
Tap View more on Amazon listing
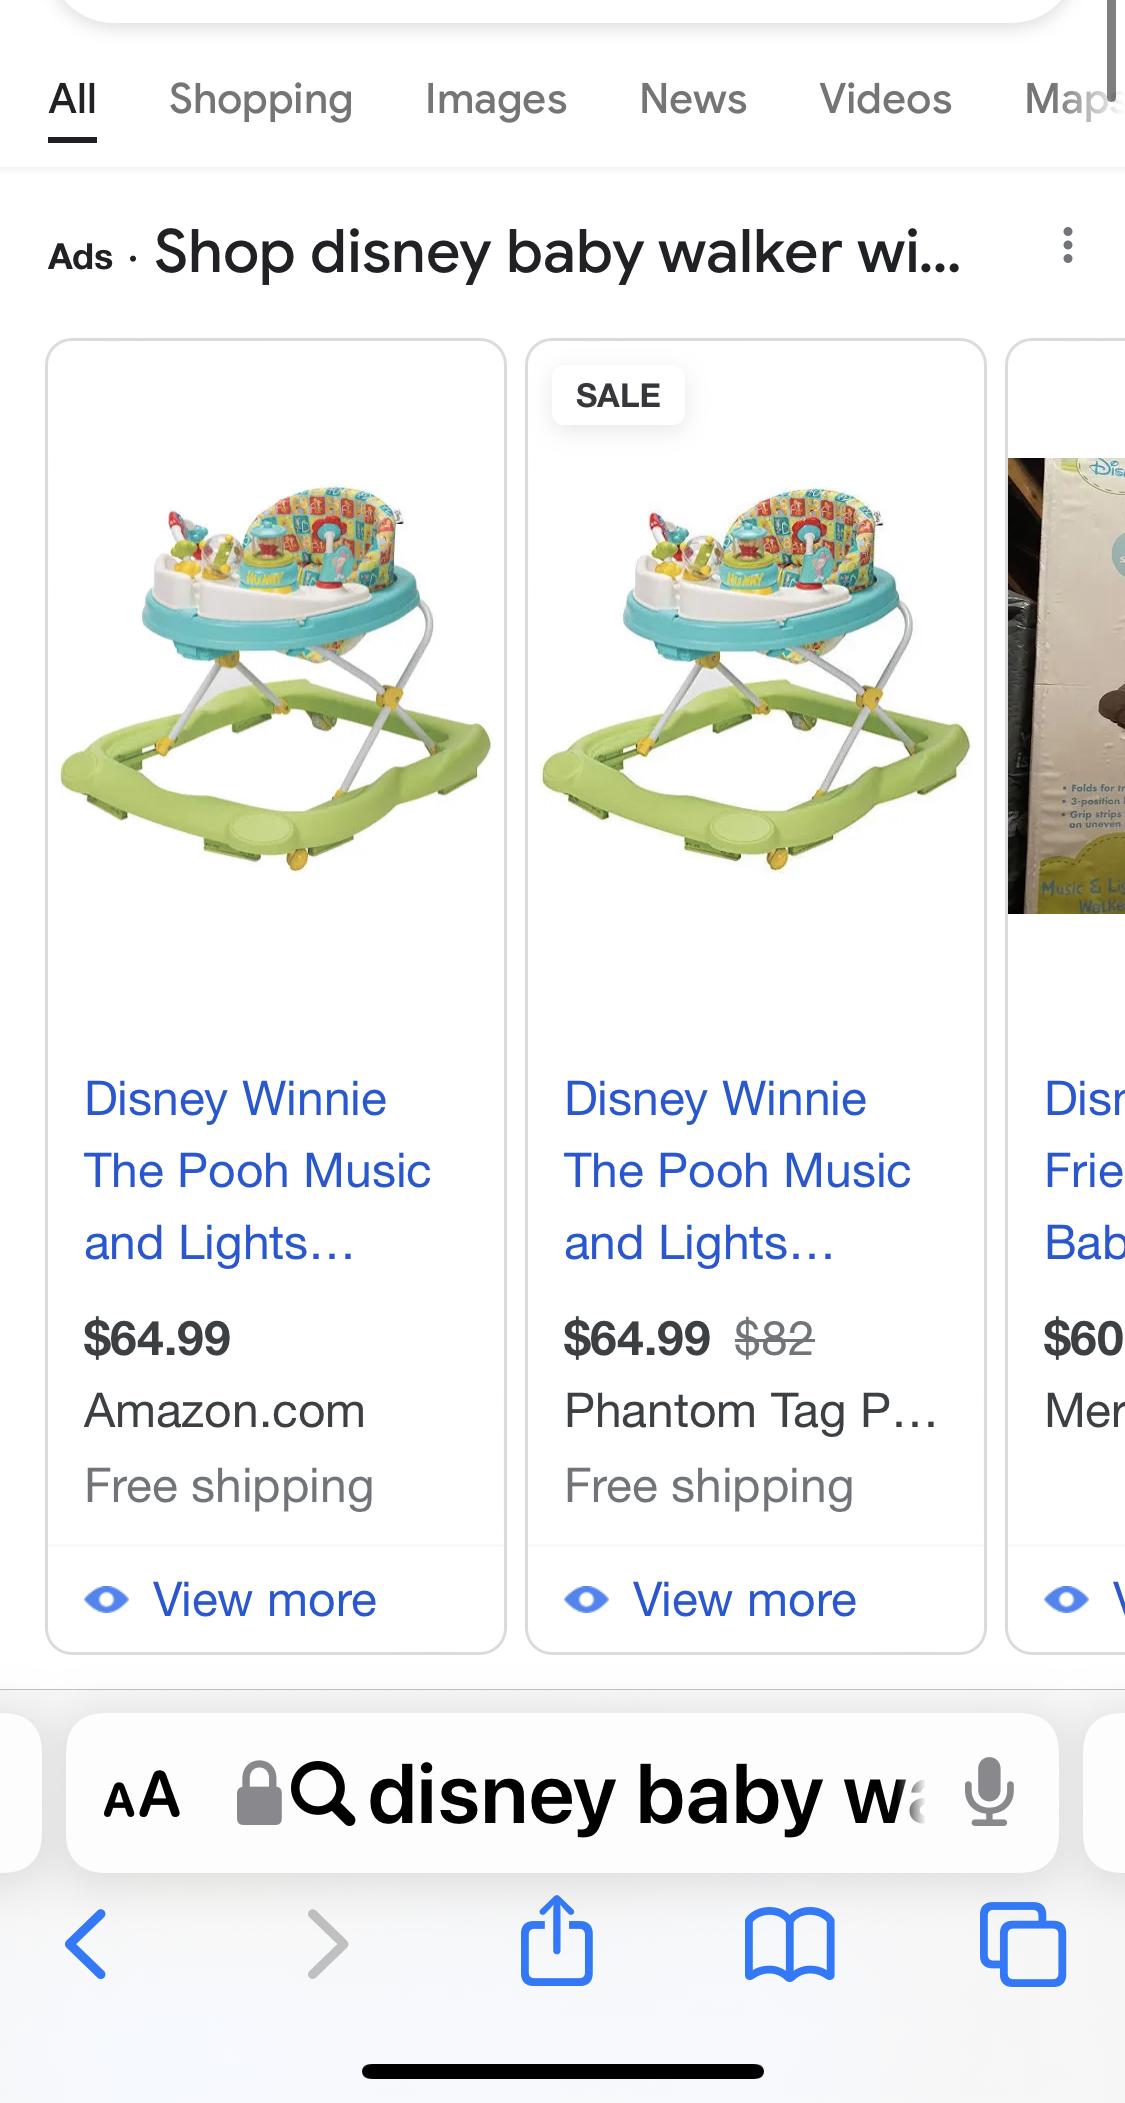(x=264, y=1600)
